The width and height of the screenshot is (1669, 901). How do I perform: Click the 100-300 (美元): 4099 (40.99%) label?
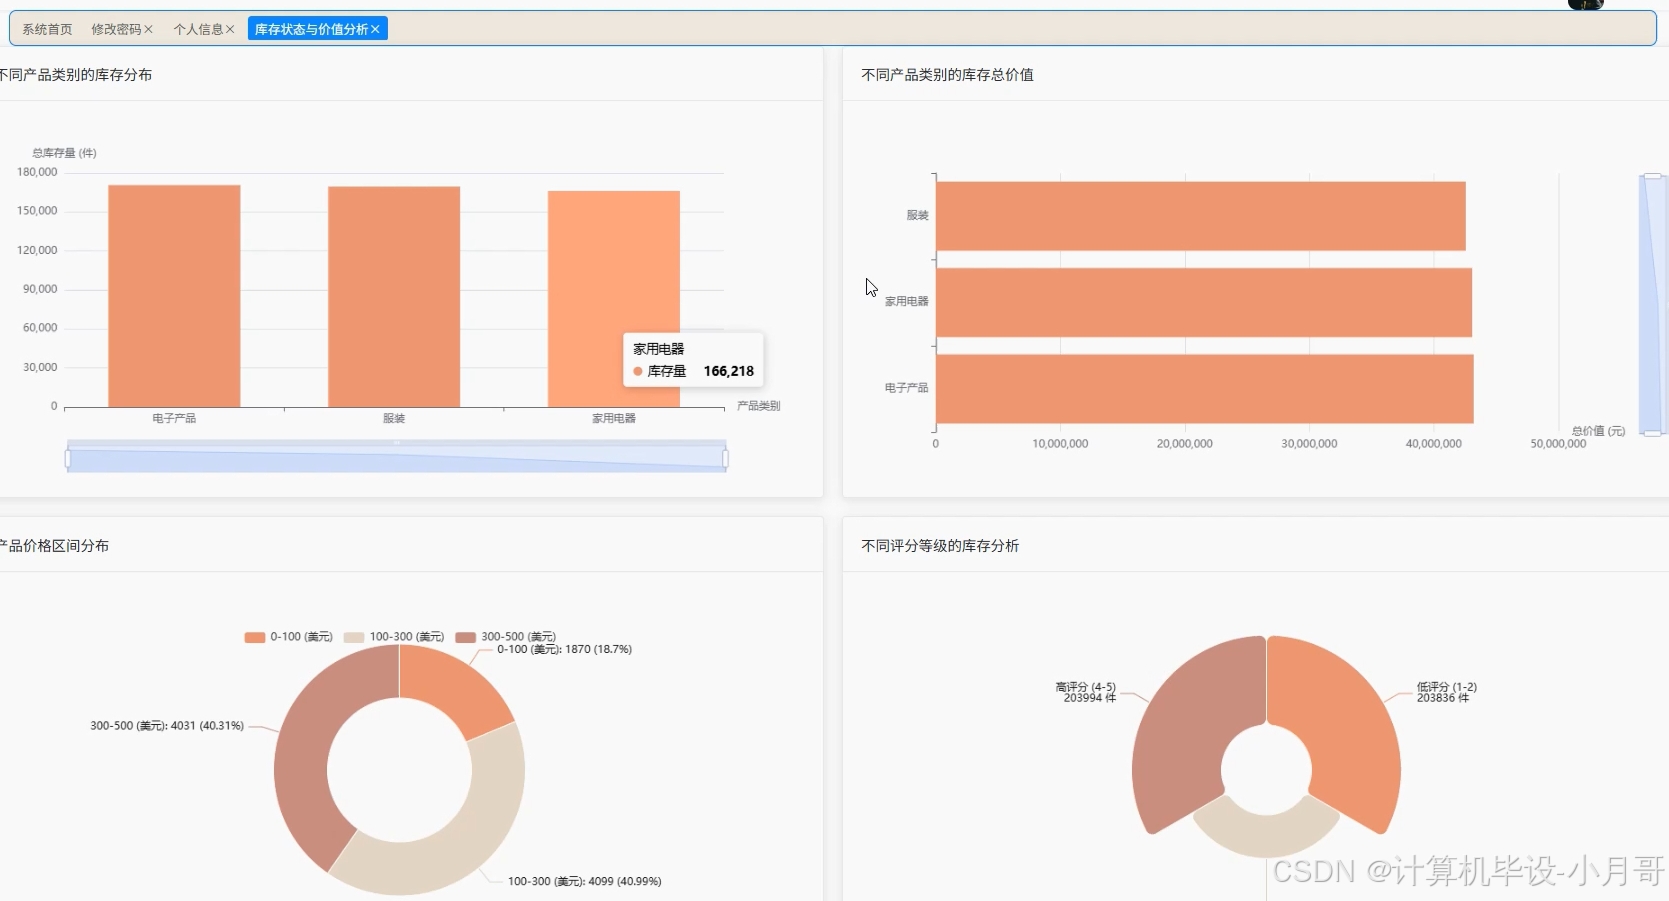pos(584,882)
